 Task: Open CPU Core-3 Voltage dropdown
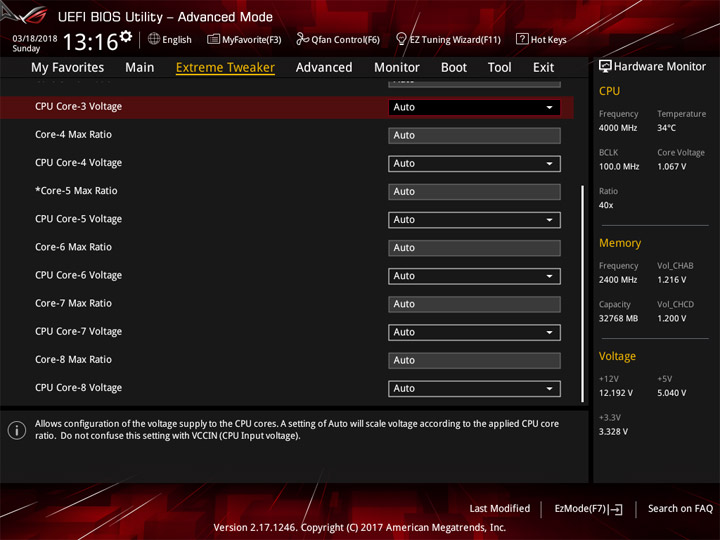(474, 107)
